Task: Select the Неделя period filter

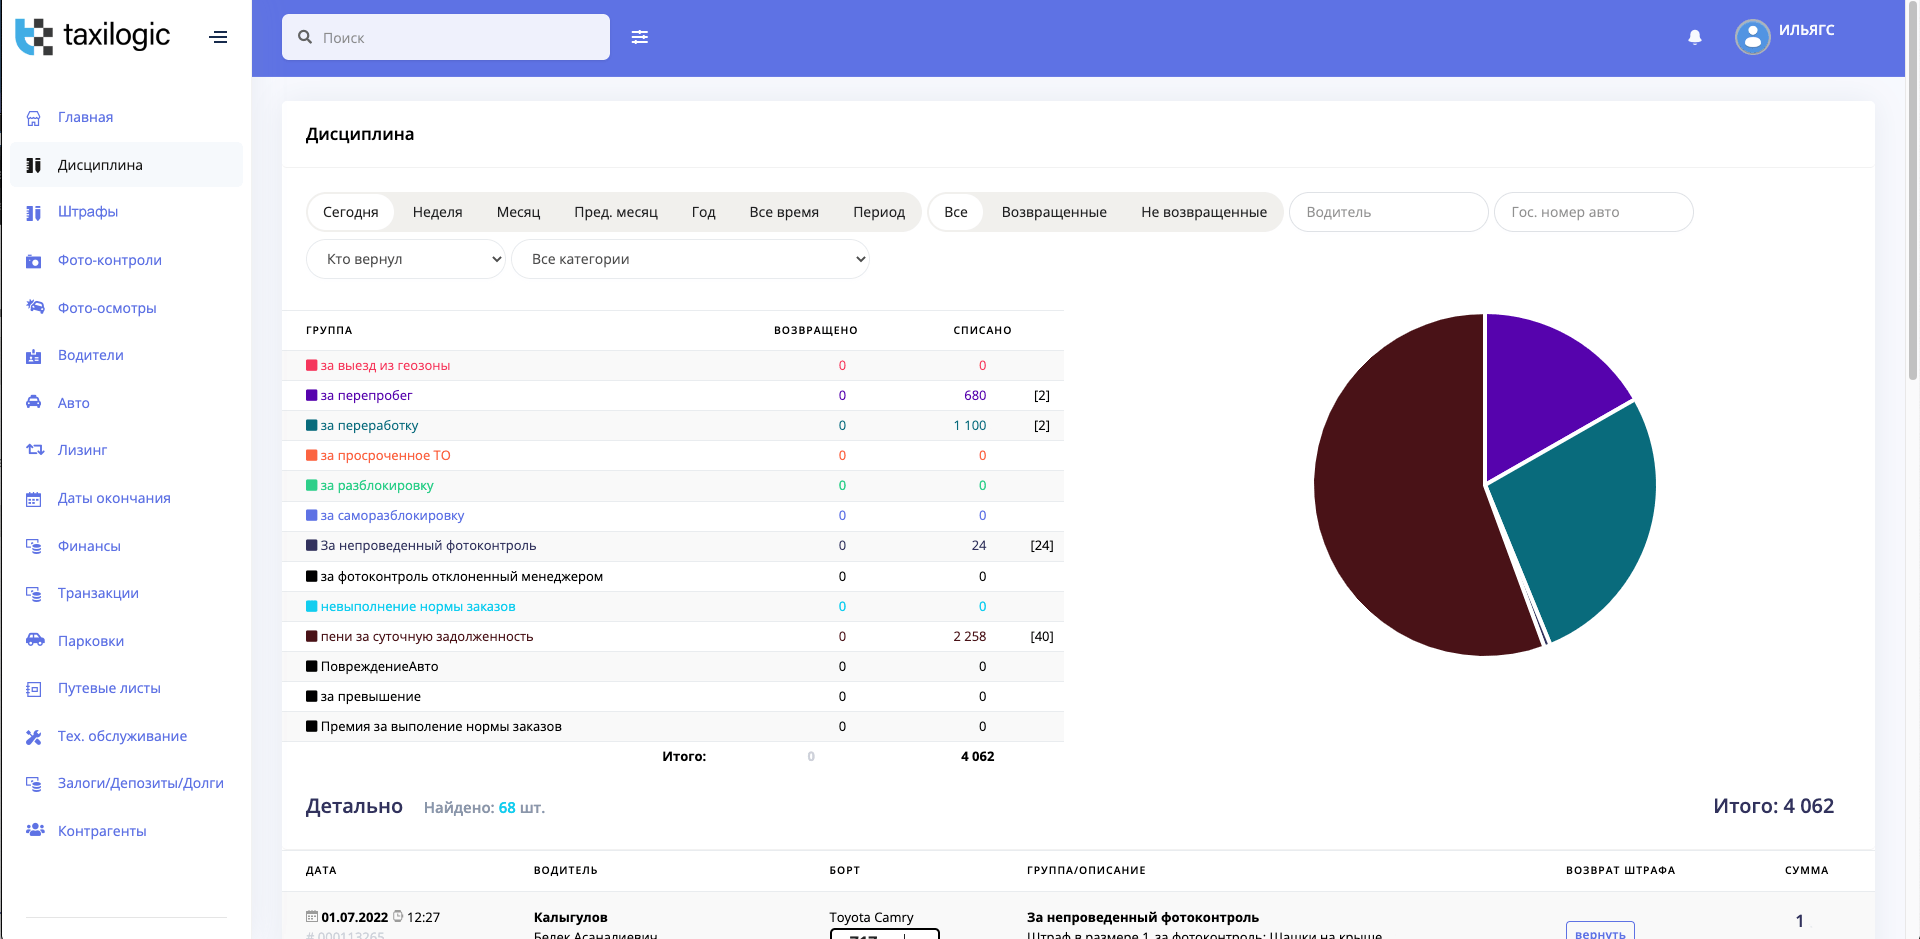Action: click(x=437, y=212)
